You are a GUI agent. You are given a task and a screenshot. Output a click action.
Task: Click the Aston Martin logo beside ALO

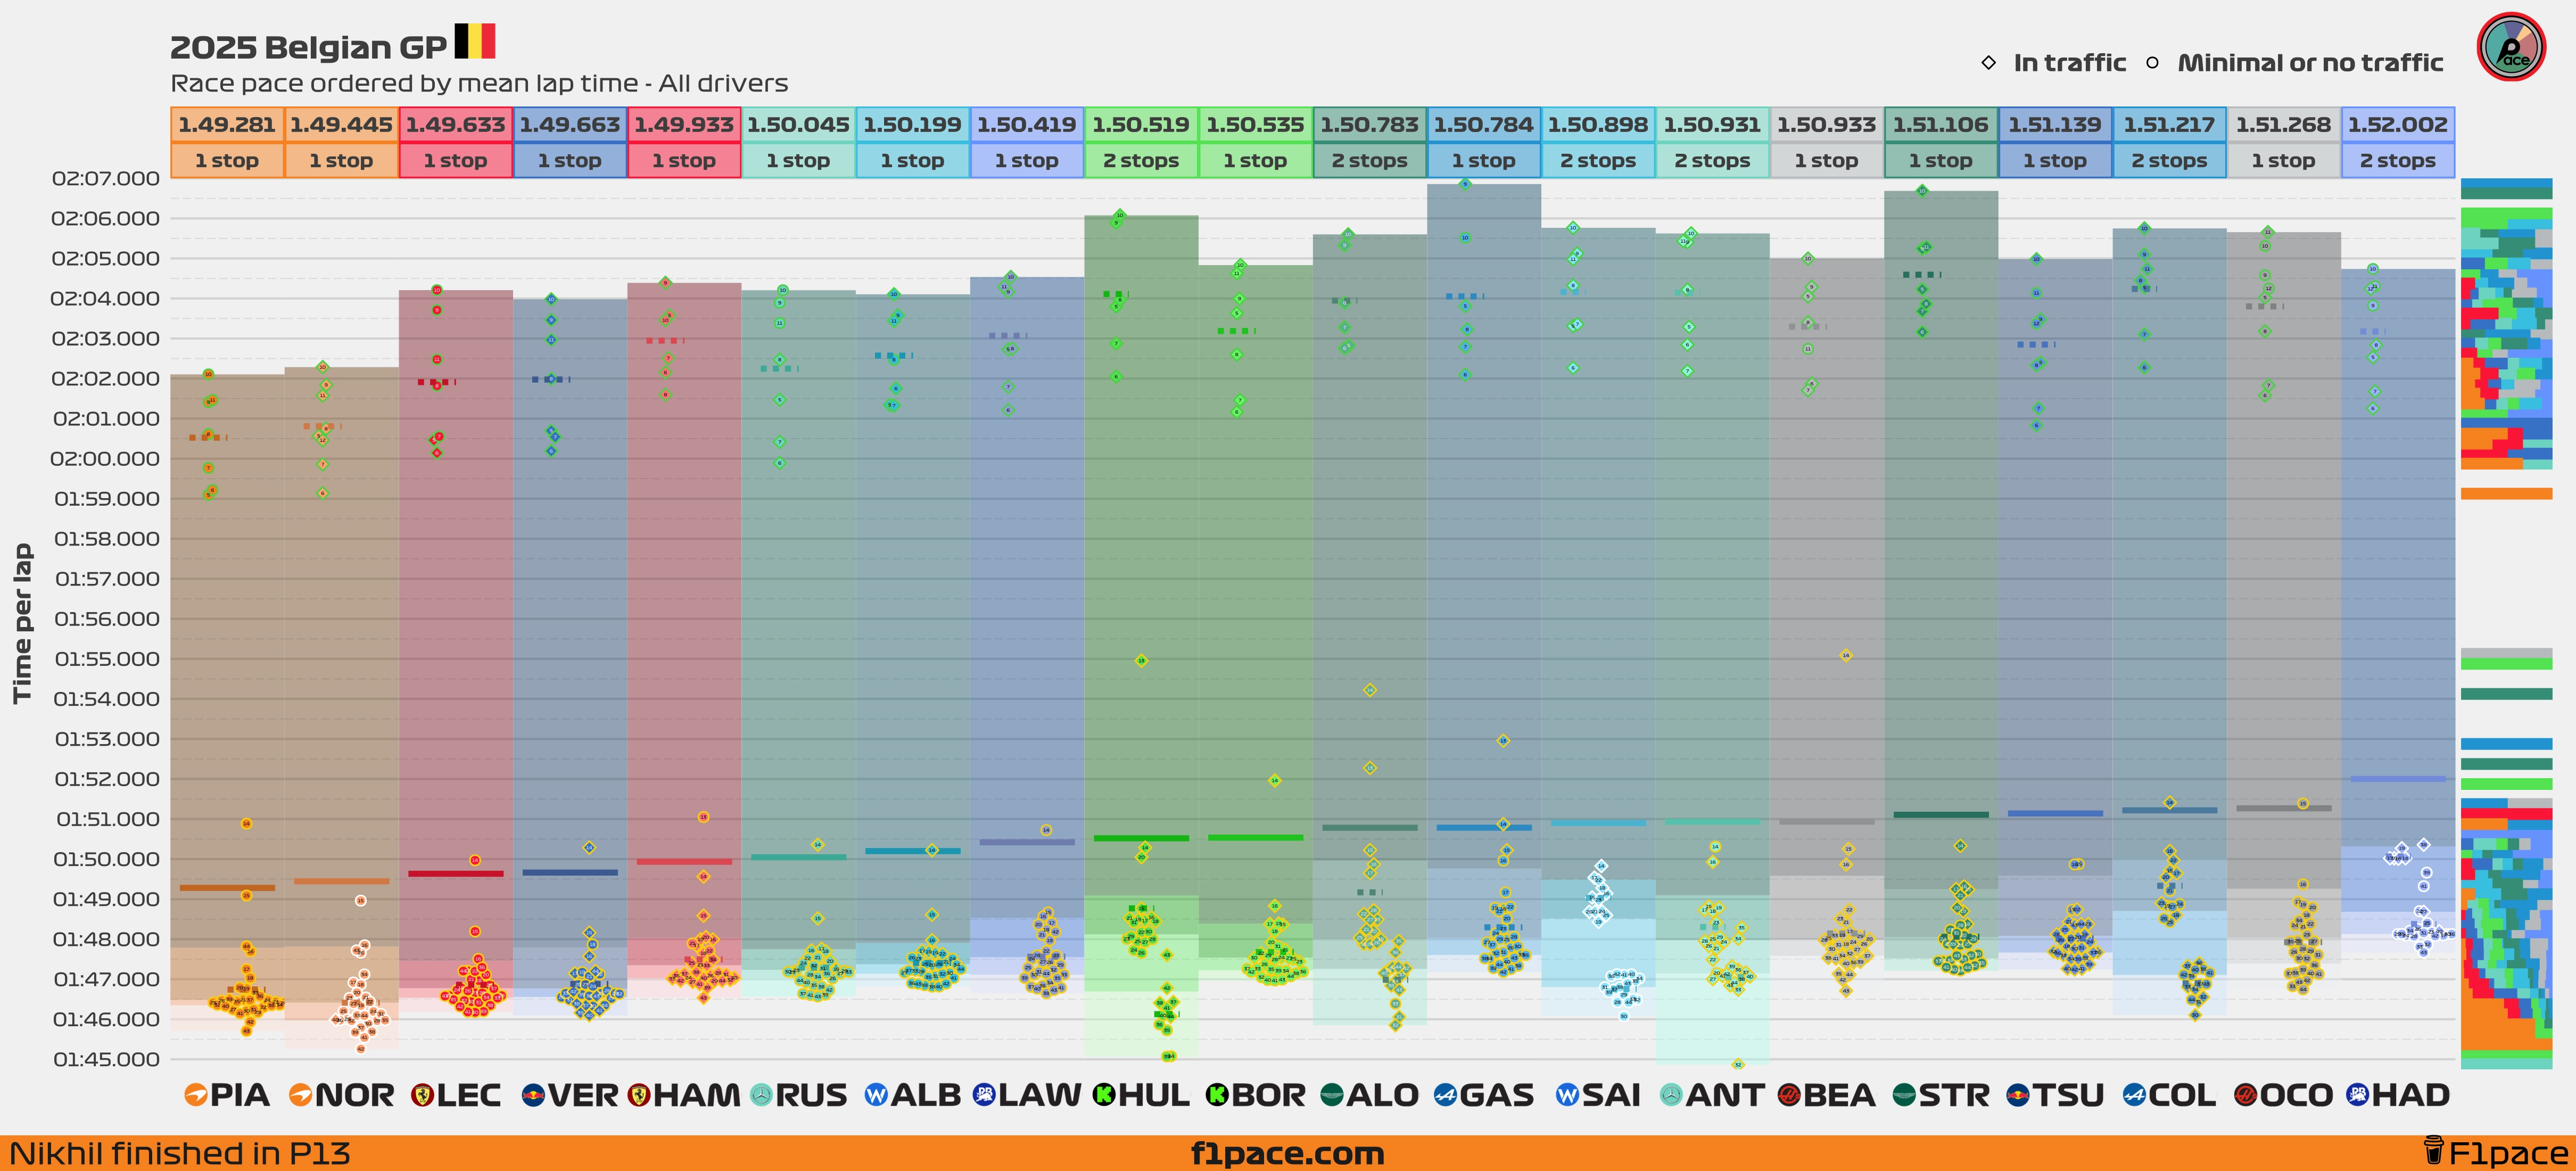pos(1332,1095)
